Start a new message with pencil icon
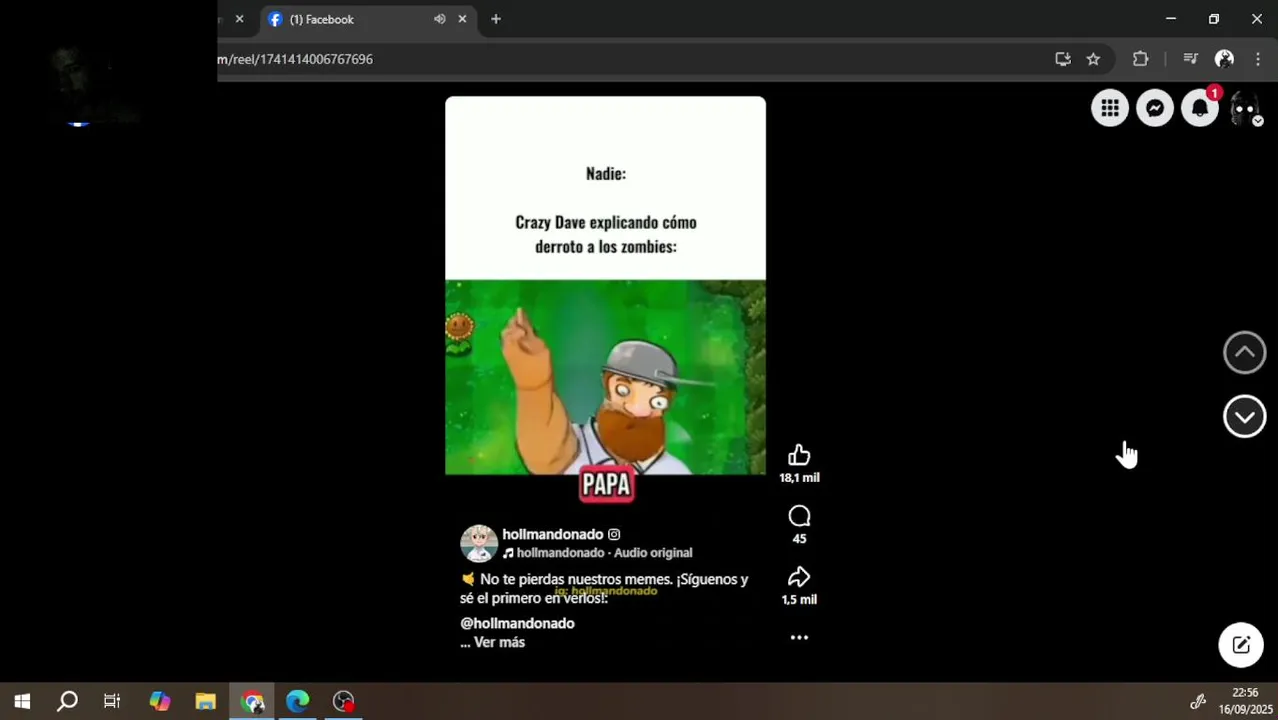This screenshot has width=1278, height=720. (1241, 645)
